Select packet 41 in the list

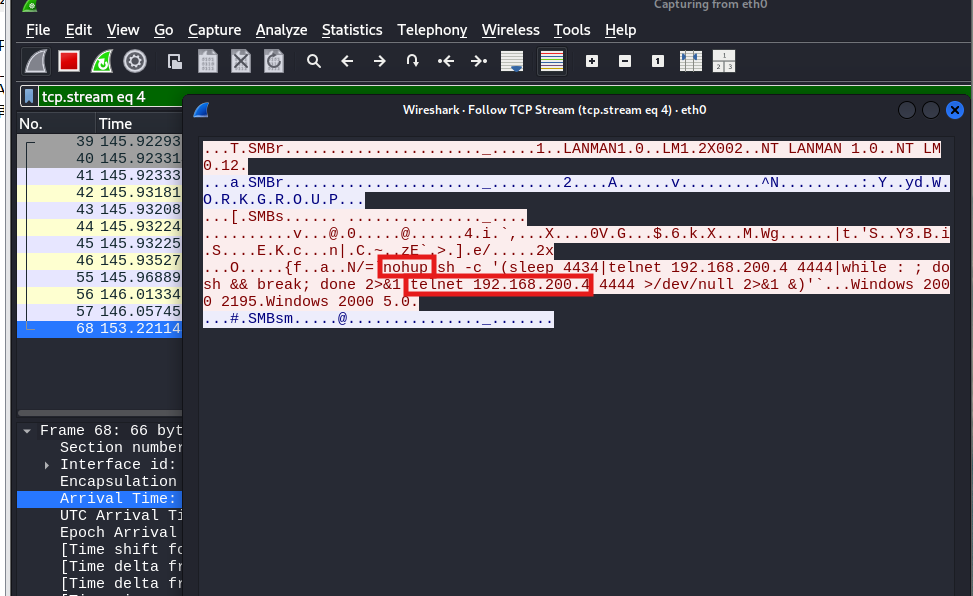[x=100, y=176]
